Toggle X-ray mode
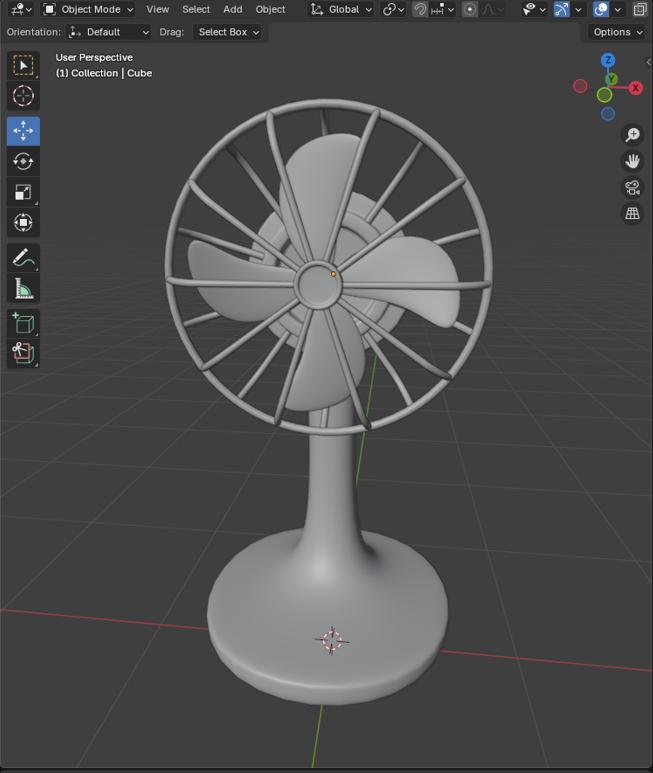The image size is (653, 773). click(640, 9)
